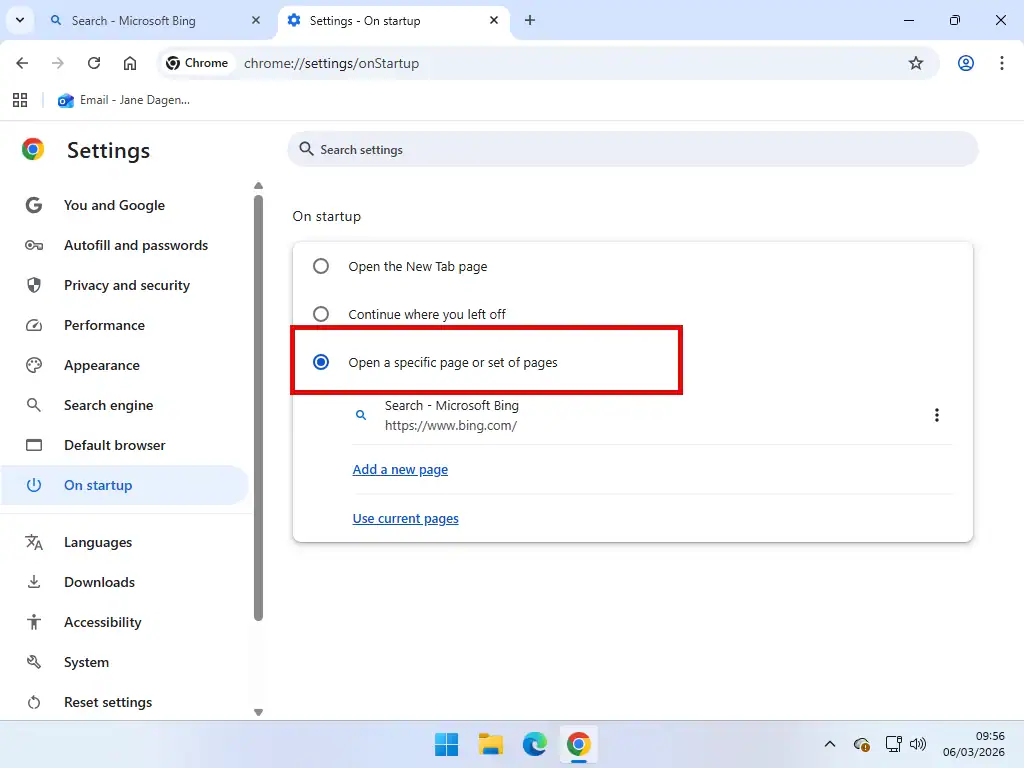Switch to the Search - Microsoft Bing tab
The height and width of the screenshot is (768, 1024).
click(150, 20)
